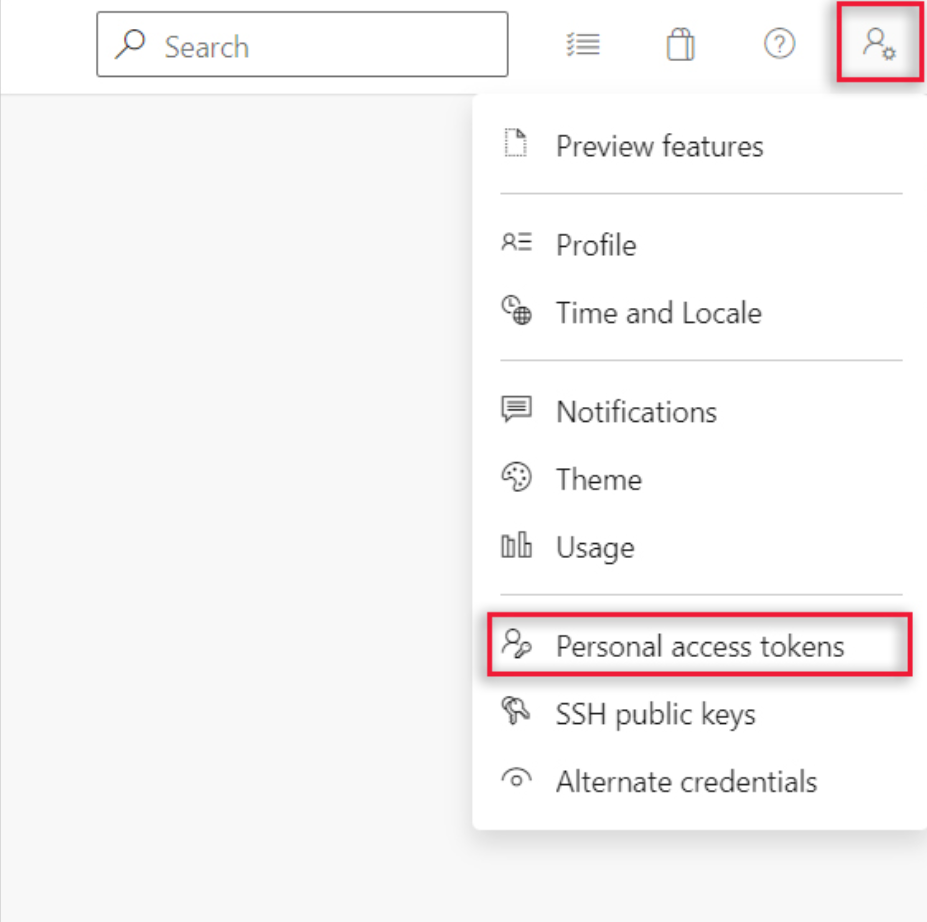The height and width of the screenshot is (922, 927).
Task: Click the Preview features page icon
Action: tap(515, 145)
